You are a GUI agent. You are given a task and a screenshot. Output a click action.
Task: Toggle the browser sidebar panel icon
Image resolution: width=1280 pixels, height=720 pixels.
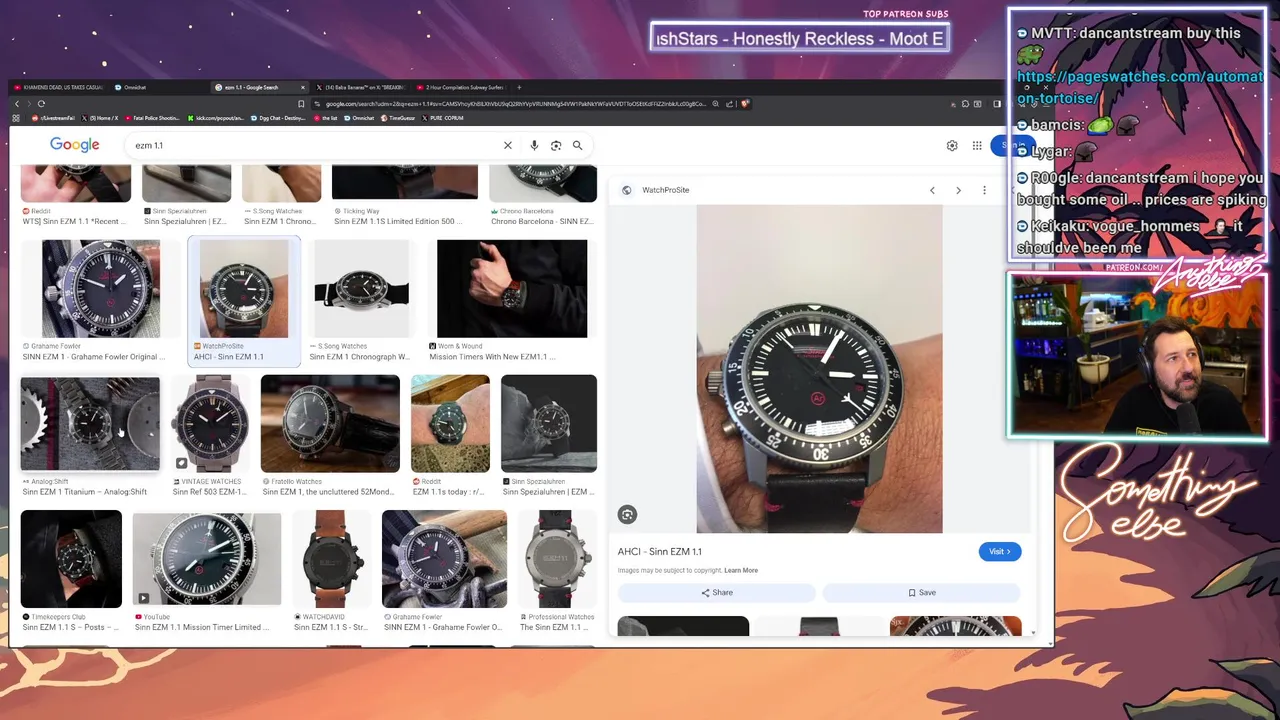click(997, 104)
